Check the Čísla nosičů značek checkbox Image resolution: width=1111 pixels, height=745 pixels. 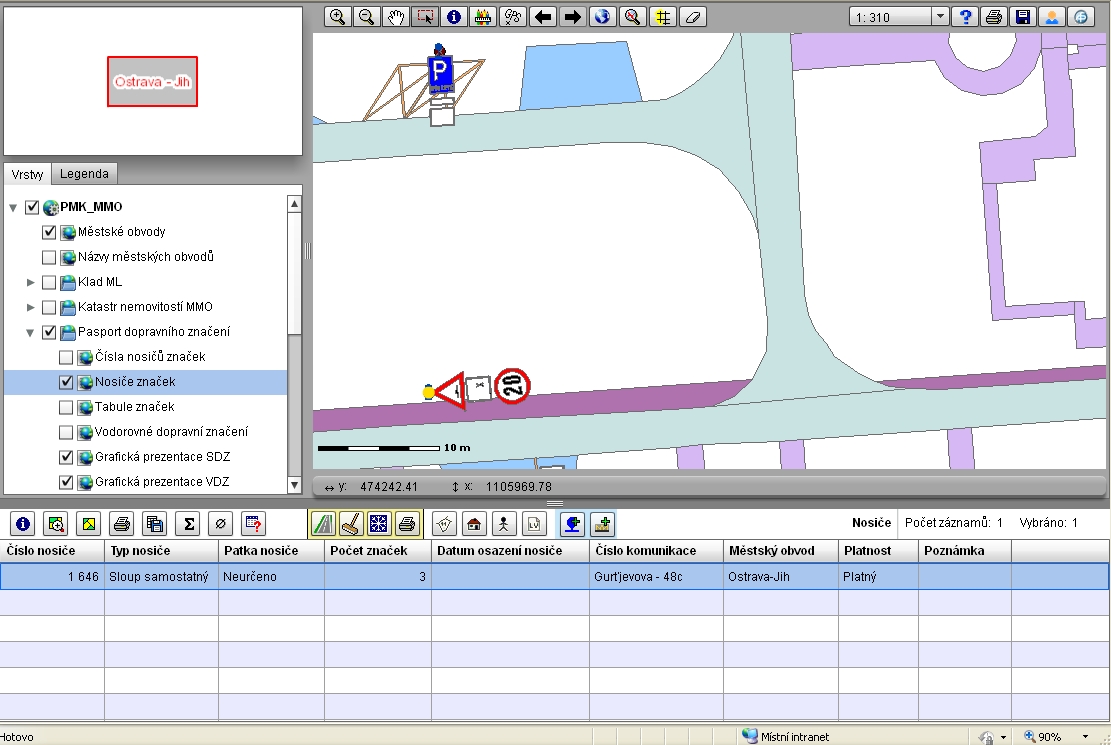(66, 357)
